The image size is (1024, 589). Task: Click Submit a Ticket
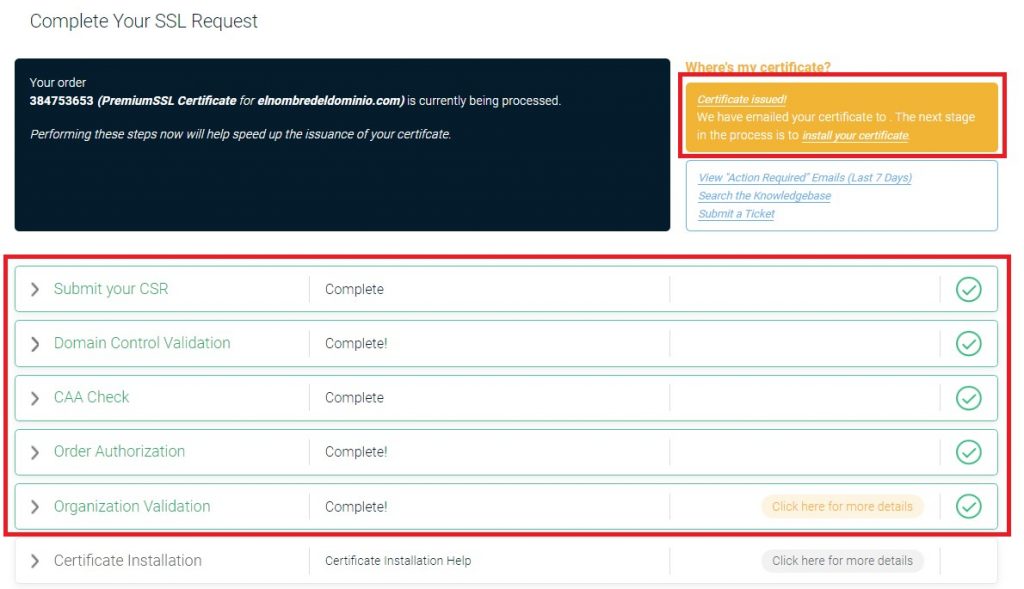tap(735, 213)
